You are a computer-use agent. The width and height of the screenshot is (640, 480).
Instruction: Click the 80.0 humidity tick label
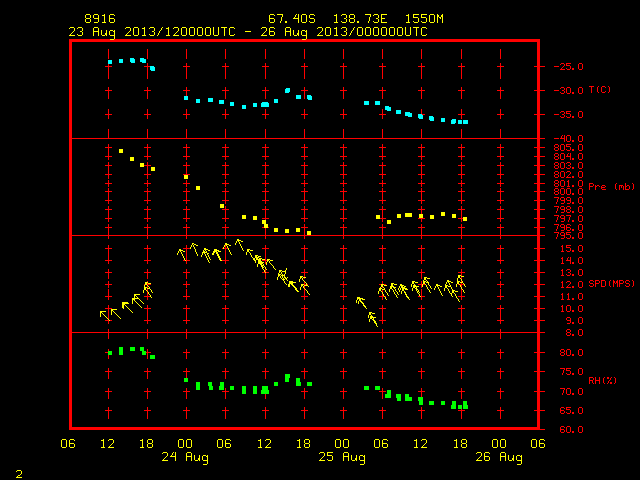click(x=571, y=353)
